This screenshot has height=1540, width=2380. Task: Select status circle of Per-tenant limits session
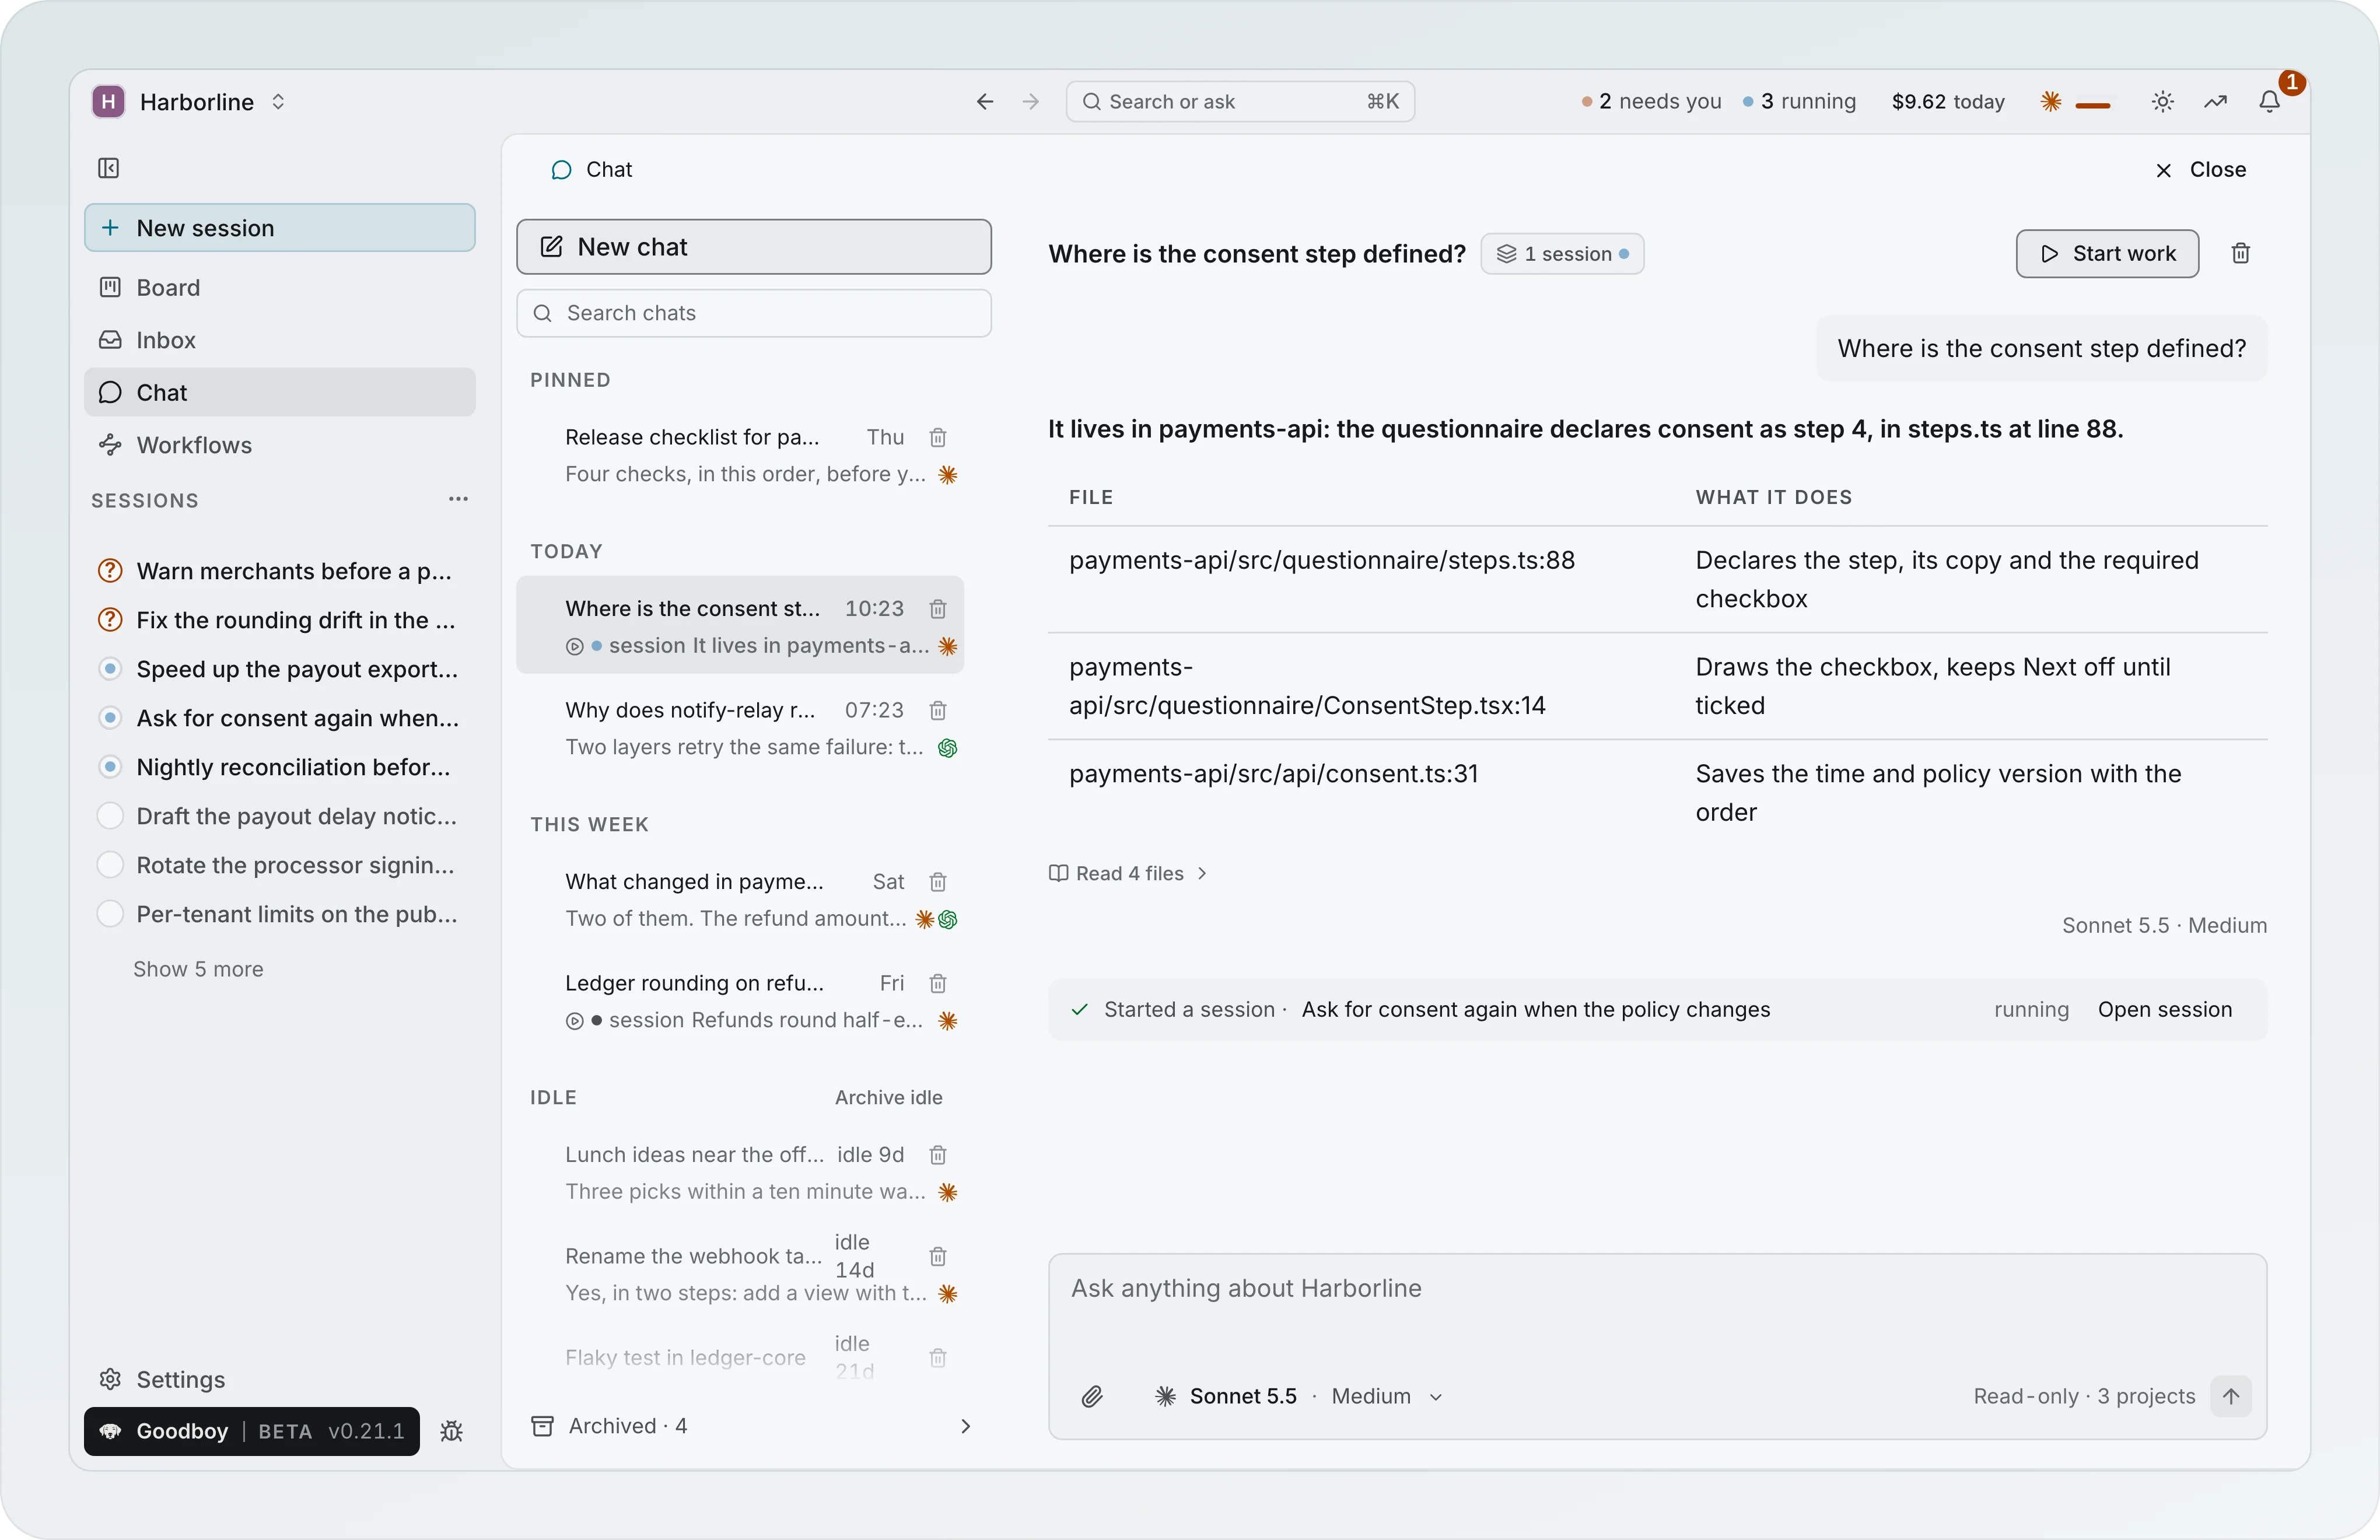point(110,914)
